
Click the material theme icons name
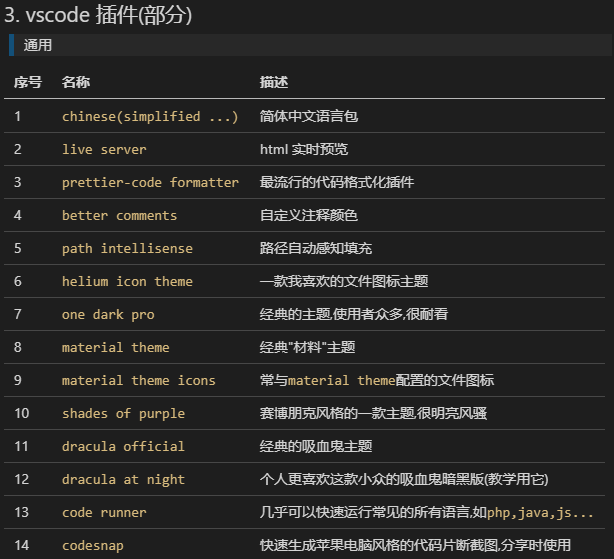click(x=139, y=380)
